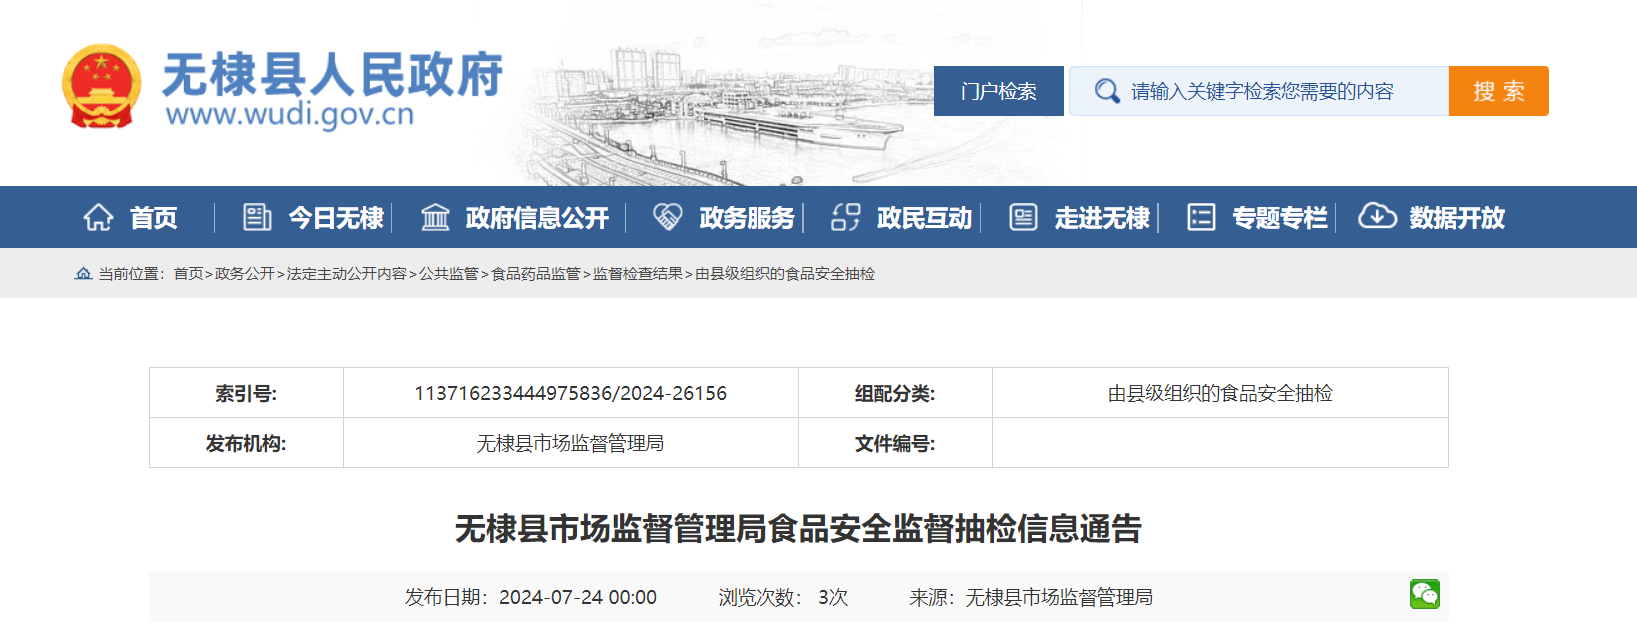Click the national emblem logo
Viewport: 1637px width, 628px height.
pos(101,87)
